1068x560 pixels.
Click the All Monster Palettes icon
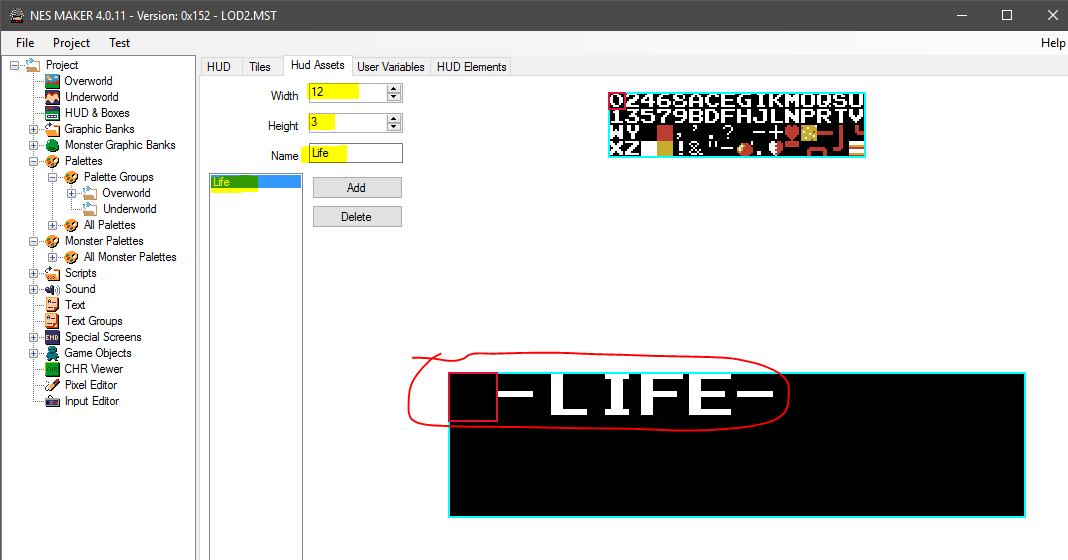tap(72, 257)
